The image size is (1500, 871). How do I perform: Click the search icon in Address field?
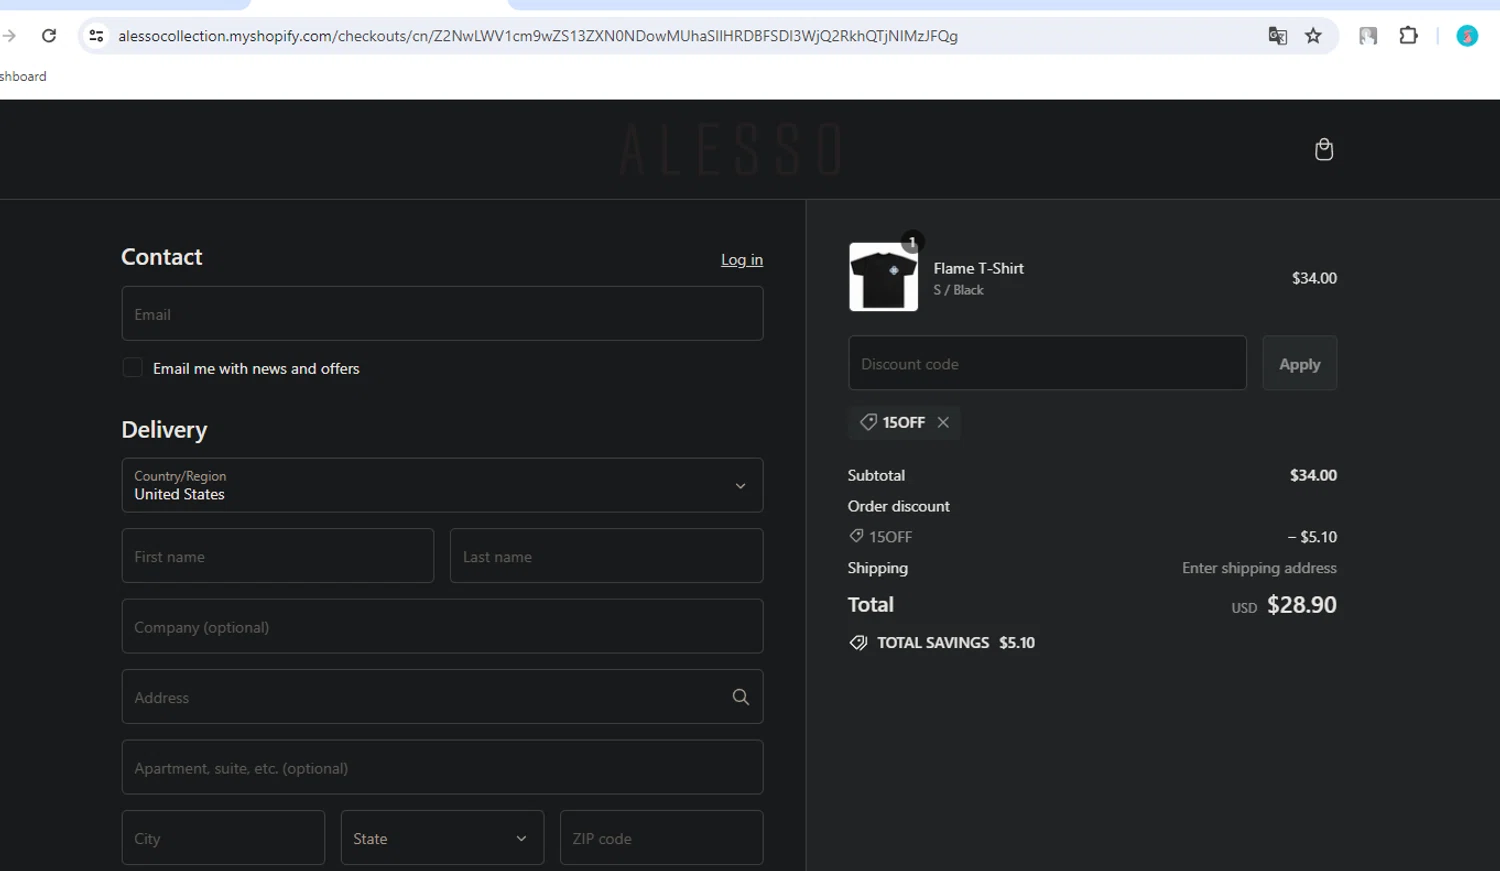click(x=741, y=697)
